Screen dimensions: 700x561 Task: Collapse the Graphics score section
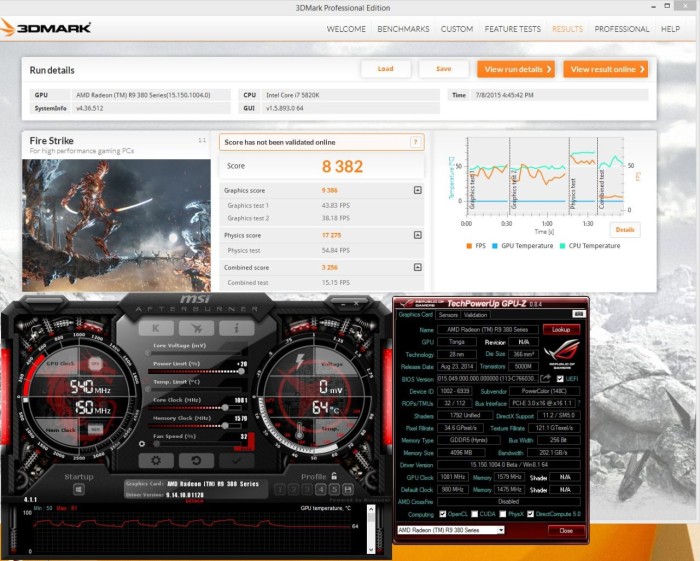(x=417, y=190)
